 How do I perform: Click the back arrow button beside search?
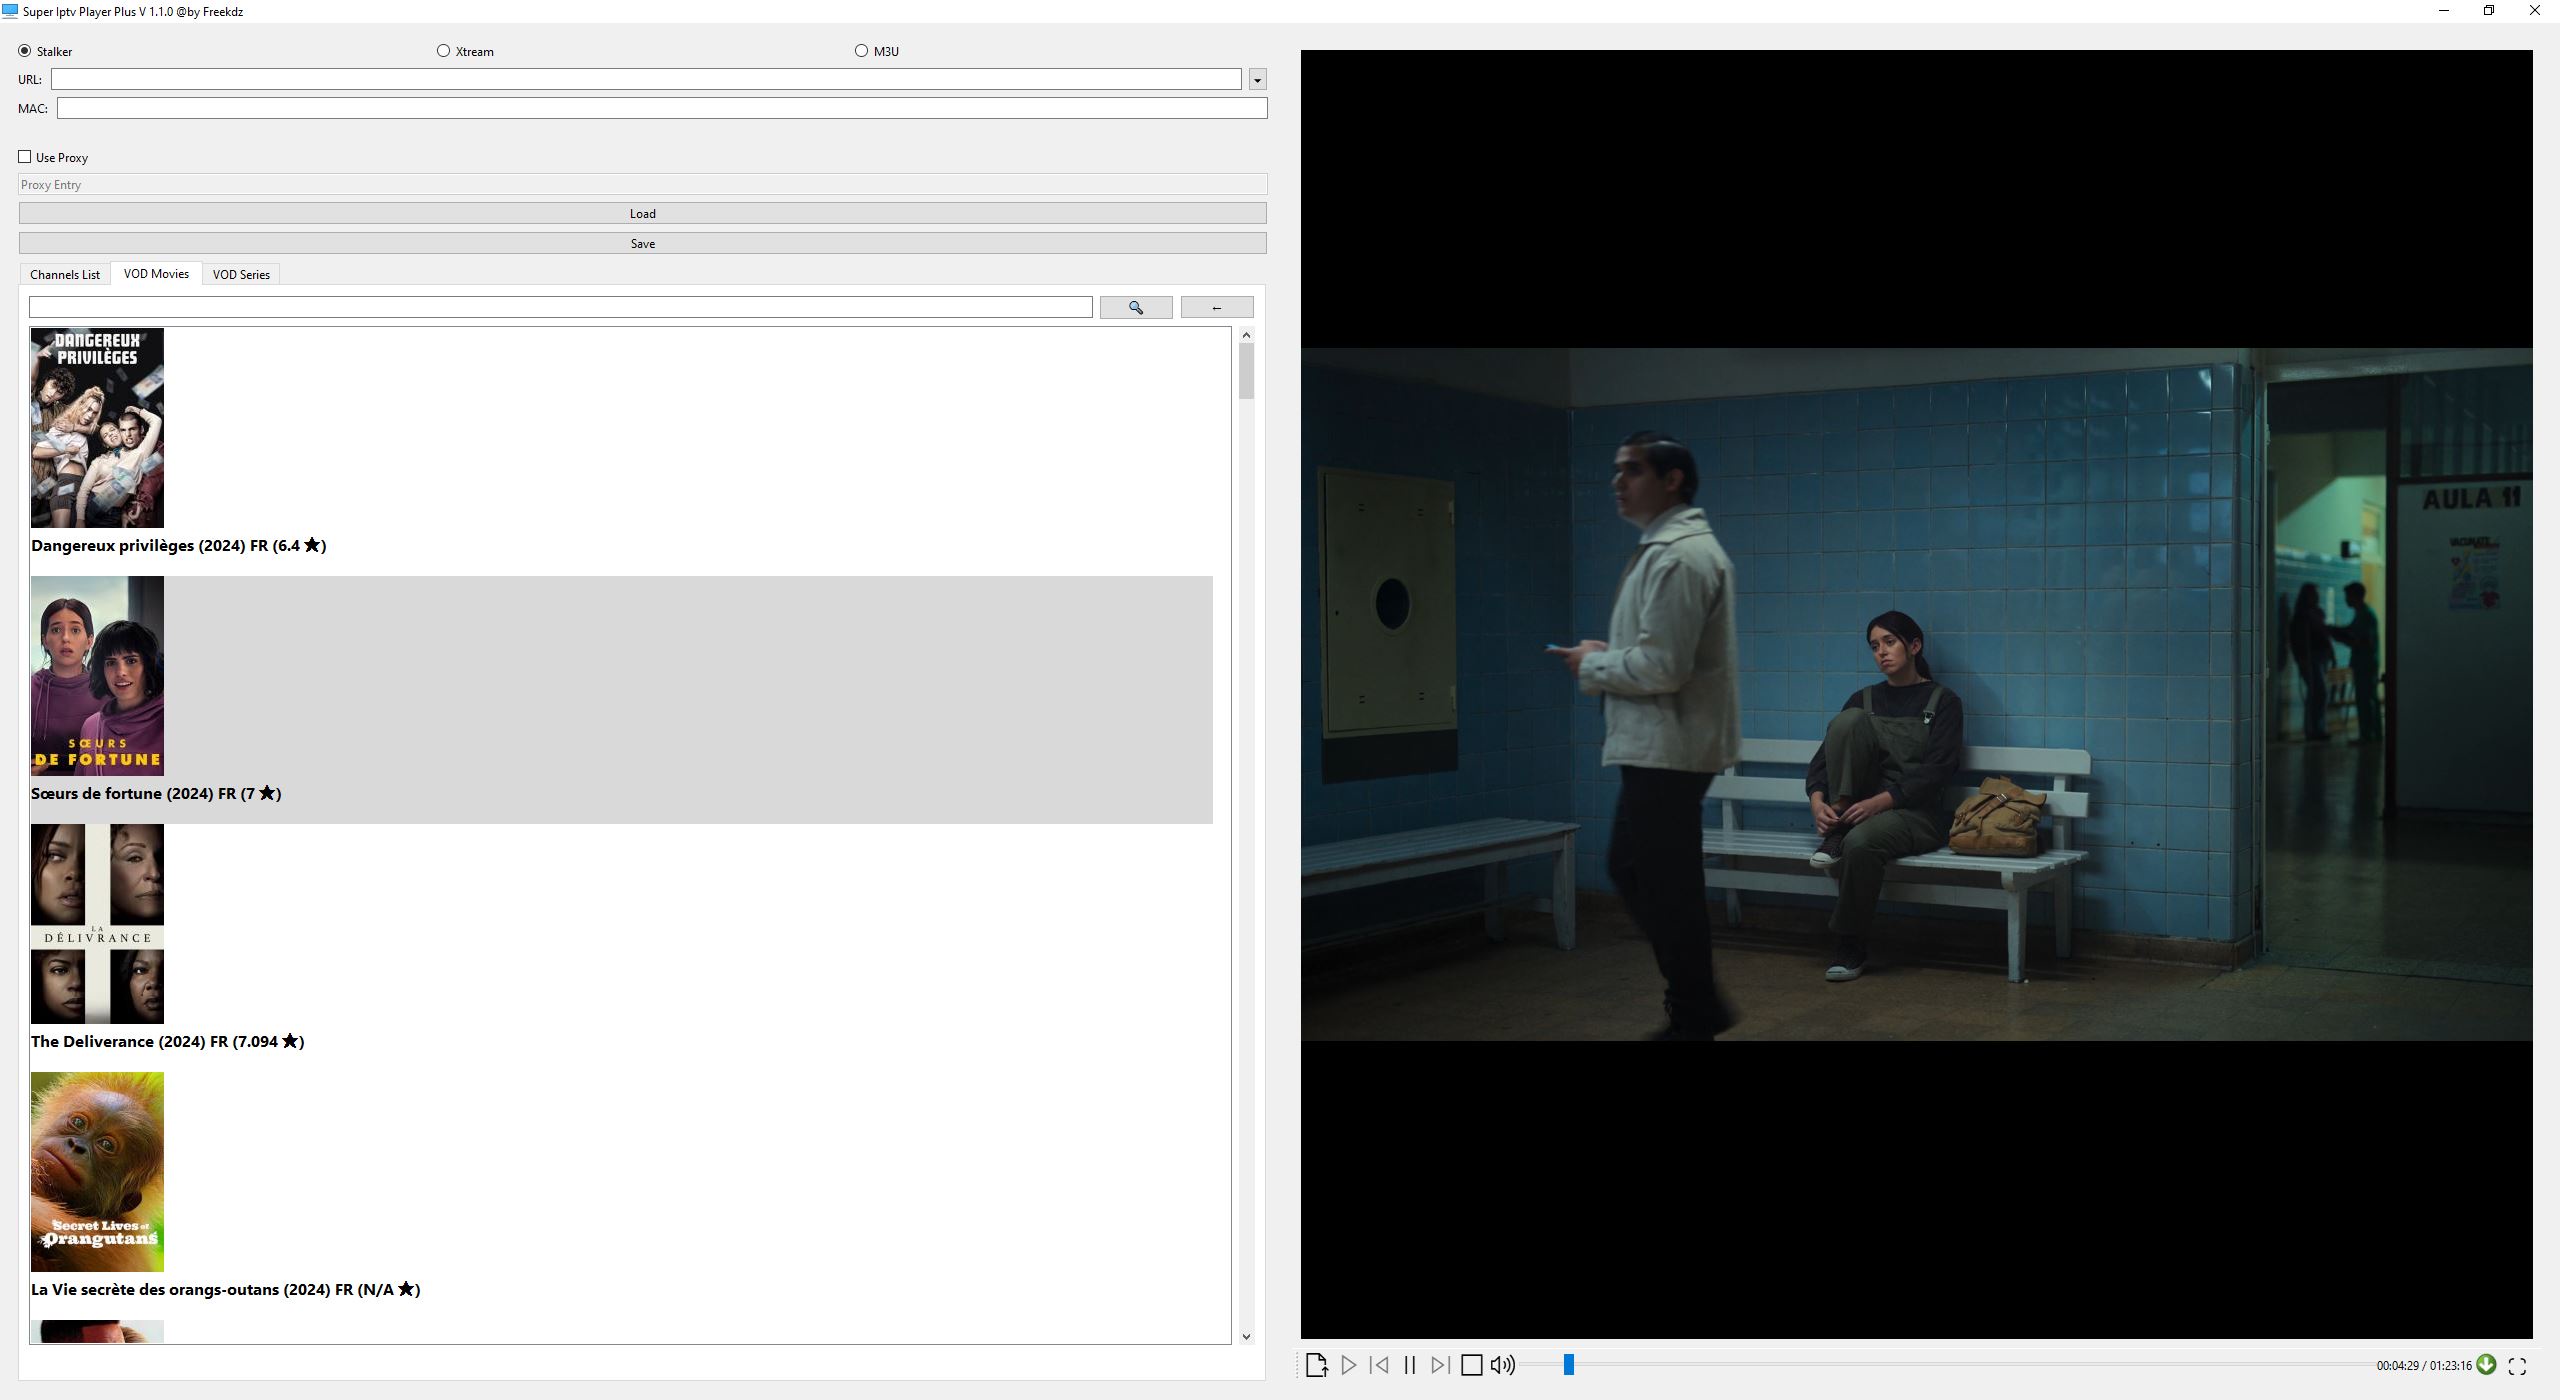pyautogui.click(x=1217, y=307)
